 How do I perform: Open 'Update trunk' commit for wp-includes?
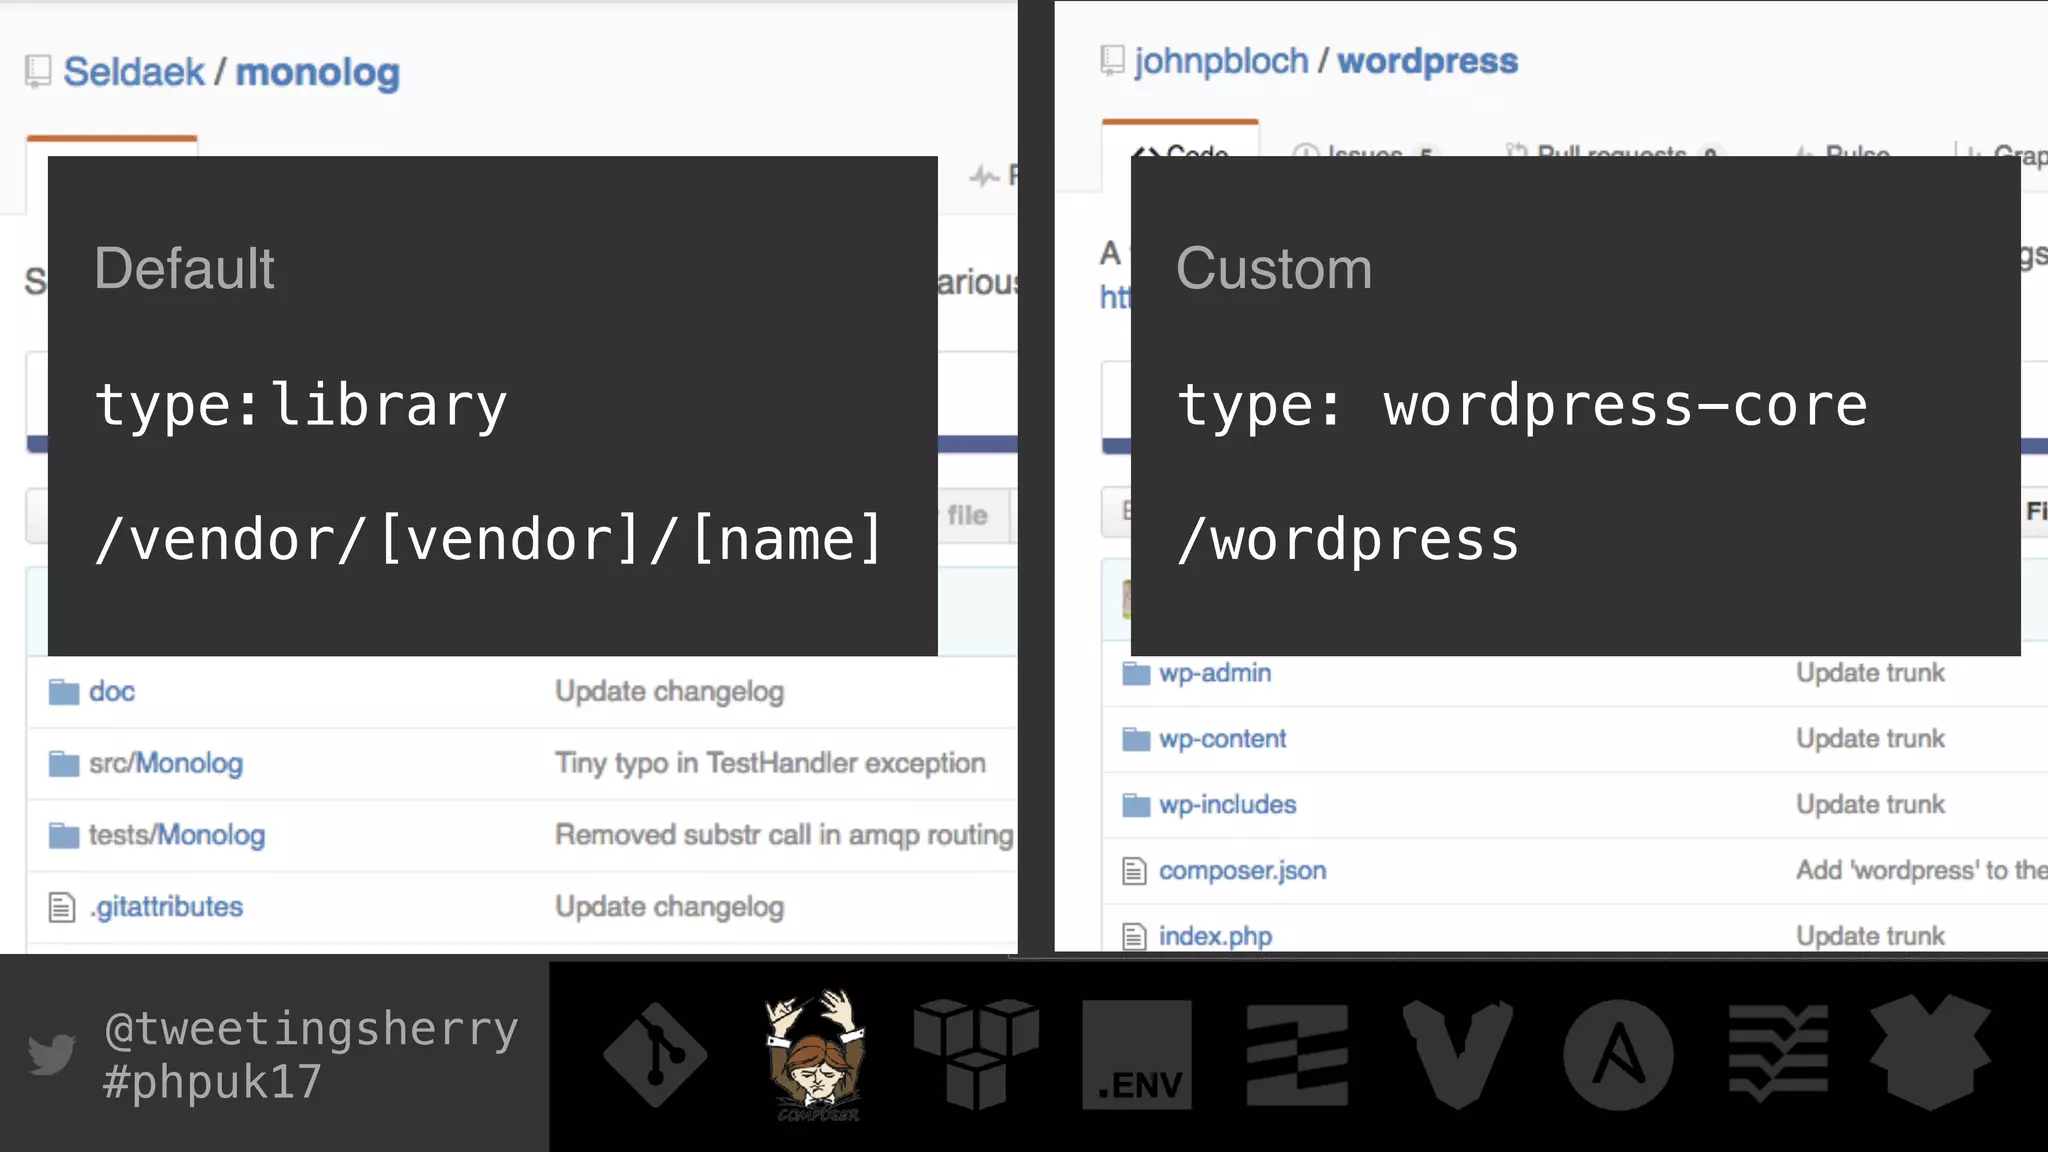[x=1870, y=805]
